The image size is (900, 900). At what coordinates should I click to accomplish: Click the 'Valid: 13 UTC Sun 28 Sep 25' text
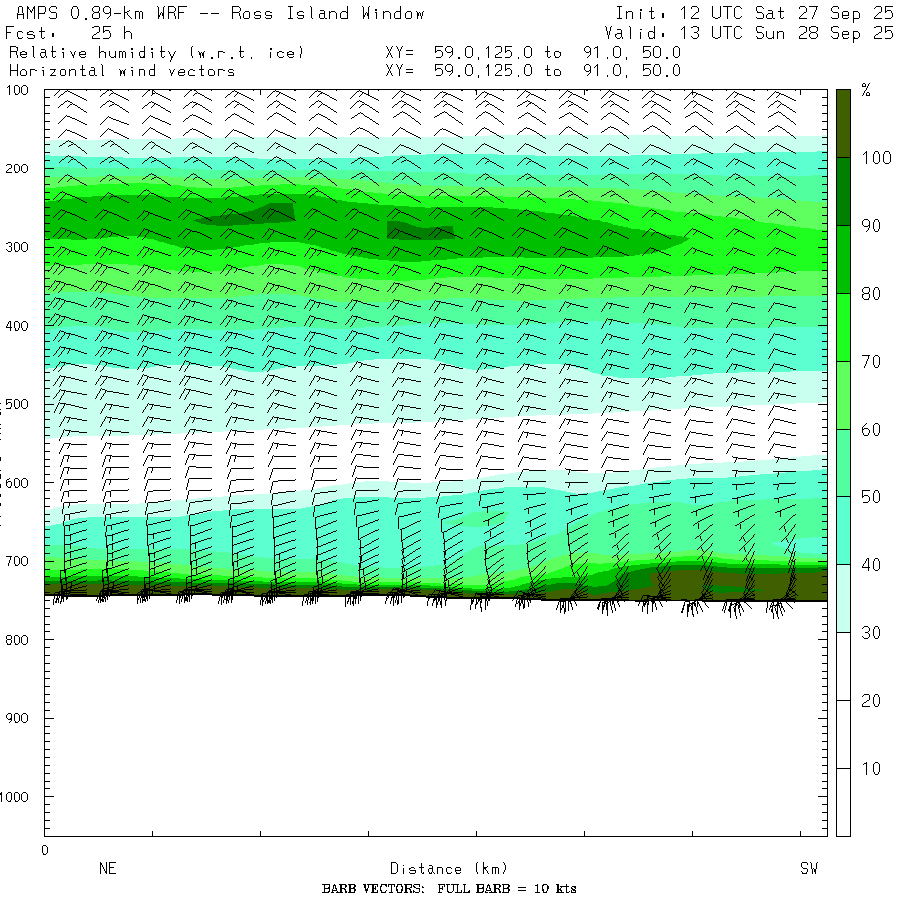coord(748,33)
